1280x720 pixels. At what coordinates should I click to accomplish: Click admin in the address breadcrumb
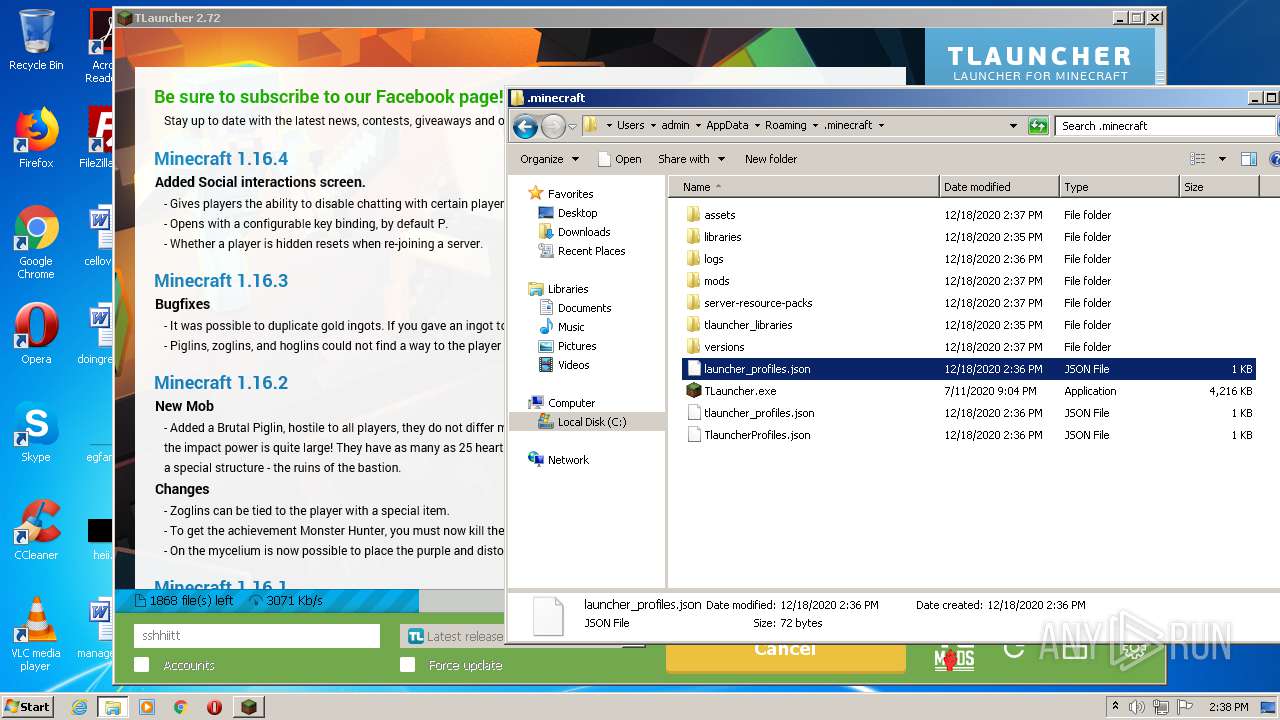(x=675, y=126)
